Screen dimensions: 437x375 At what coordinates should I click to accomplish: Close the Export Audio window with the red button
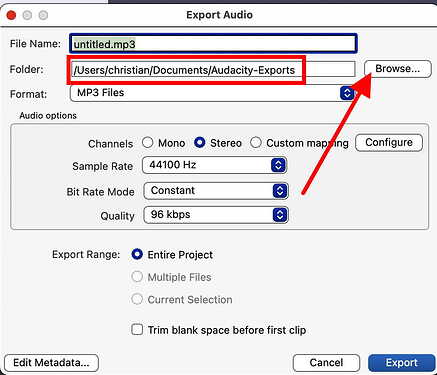coord(11,15)
